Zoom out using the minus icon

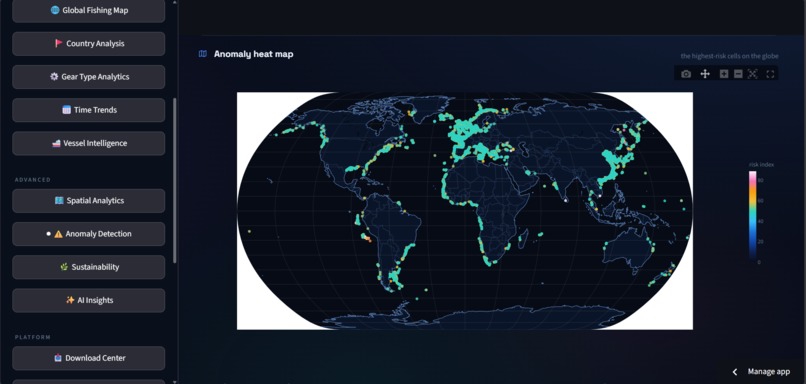(x=738, y=74)
